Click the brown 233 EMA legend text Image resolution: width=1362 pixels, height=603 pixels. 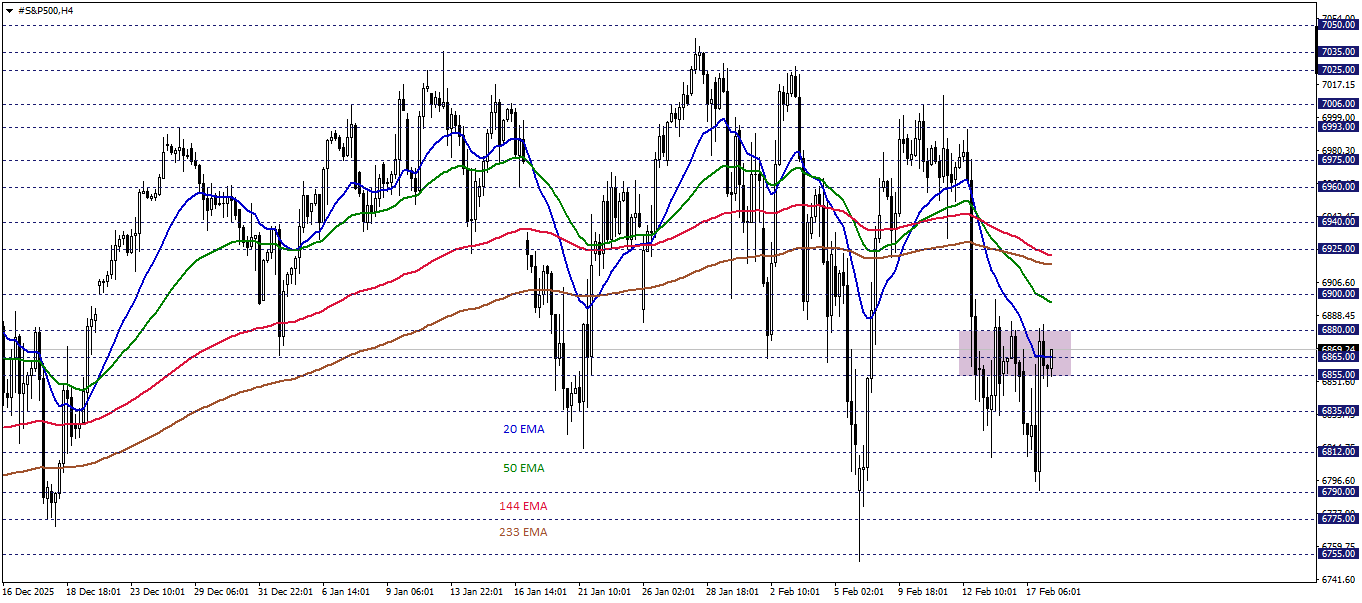pos(524,533)
